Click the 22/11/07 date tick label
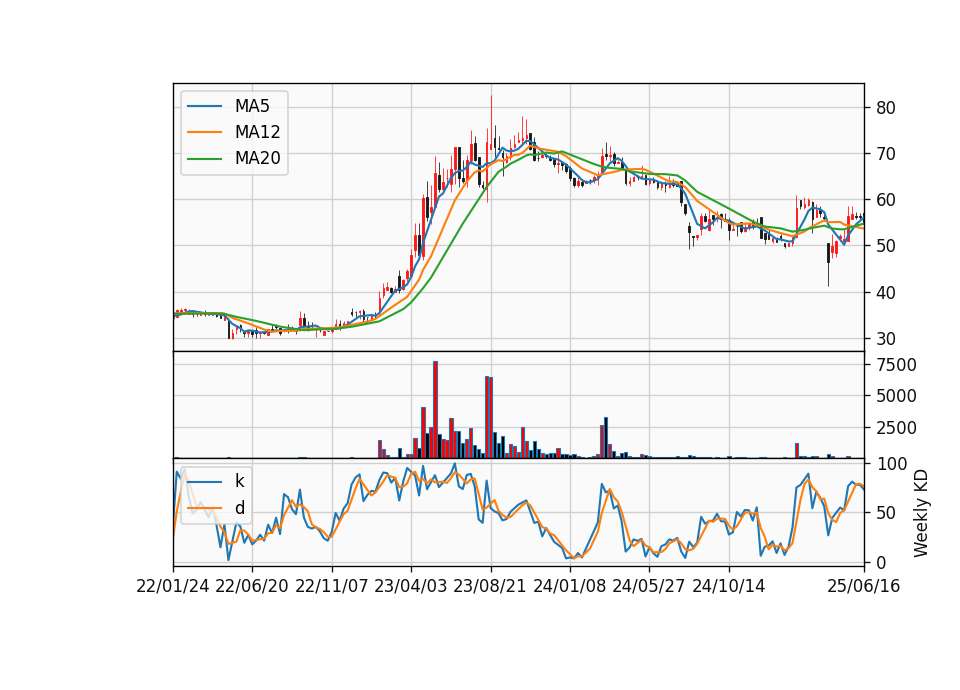This screenshot has width=960, height=690. 331,586
